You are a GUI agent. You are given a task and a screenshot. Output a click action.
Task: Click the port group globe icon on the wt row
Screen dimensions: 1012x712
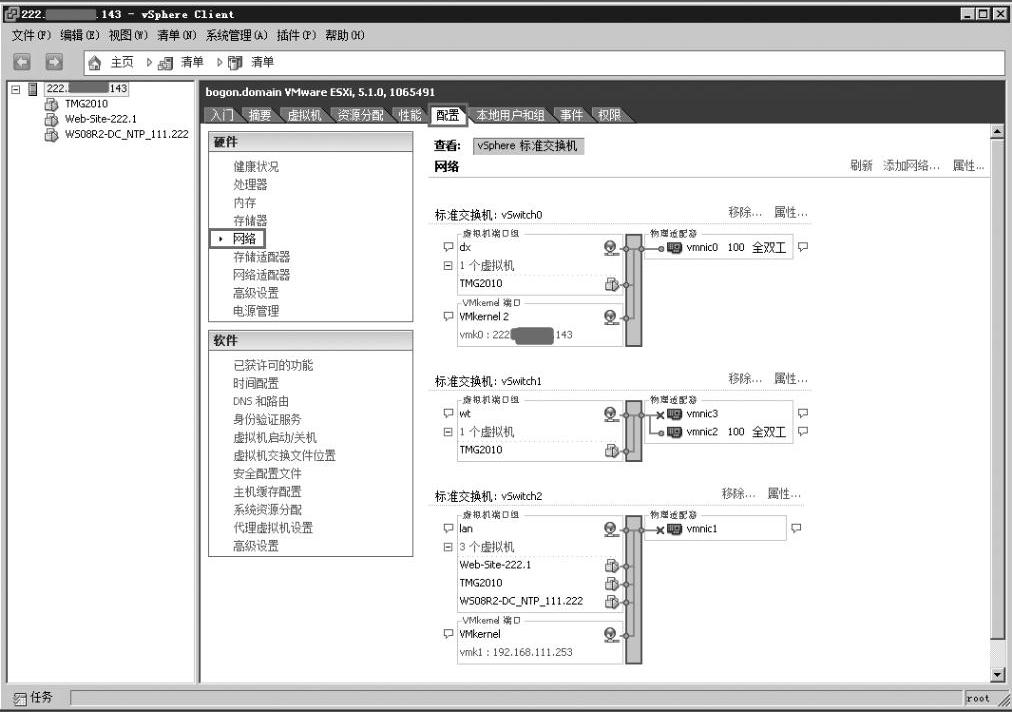click(x=611, y=414)
